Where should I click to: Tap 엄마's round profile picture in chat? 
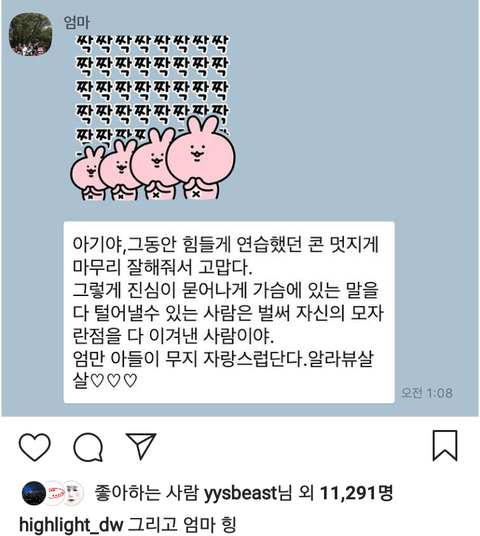coord(30,34)
